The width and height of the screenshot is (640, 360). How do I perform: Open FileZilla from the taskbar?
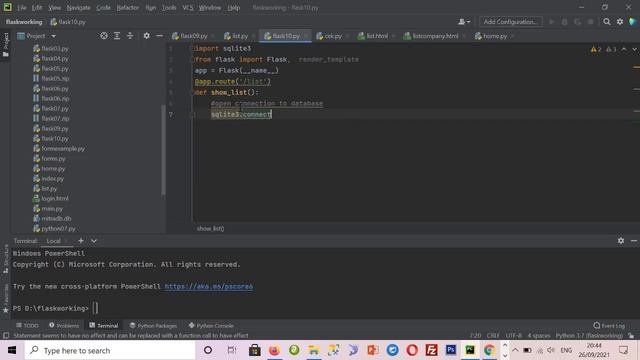click(431, 350)
